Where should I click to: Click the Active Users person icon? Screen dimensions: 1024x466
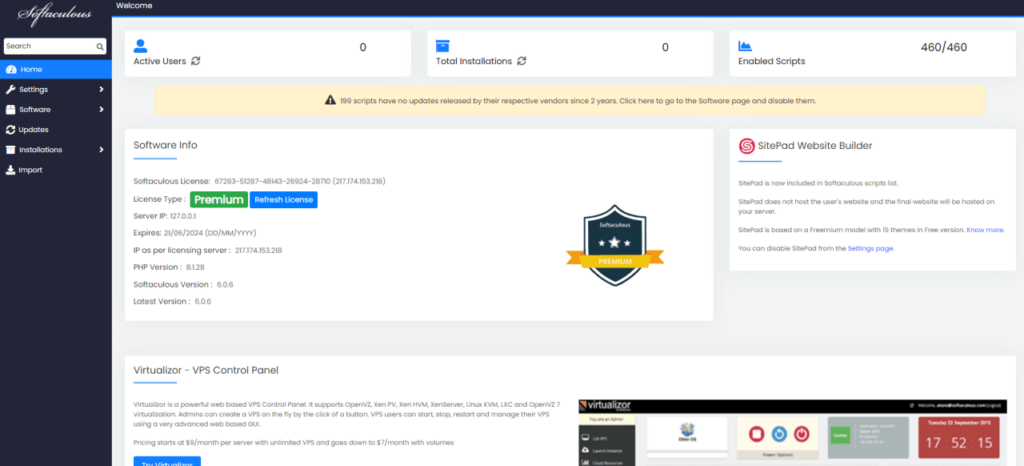tap(140, 46)
